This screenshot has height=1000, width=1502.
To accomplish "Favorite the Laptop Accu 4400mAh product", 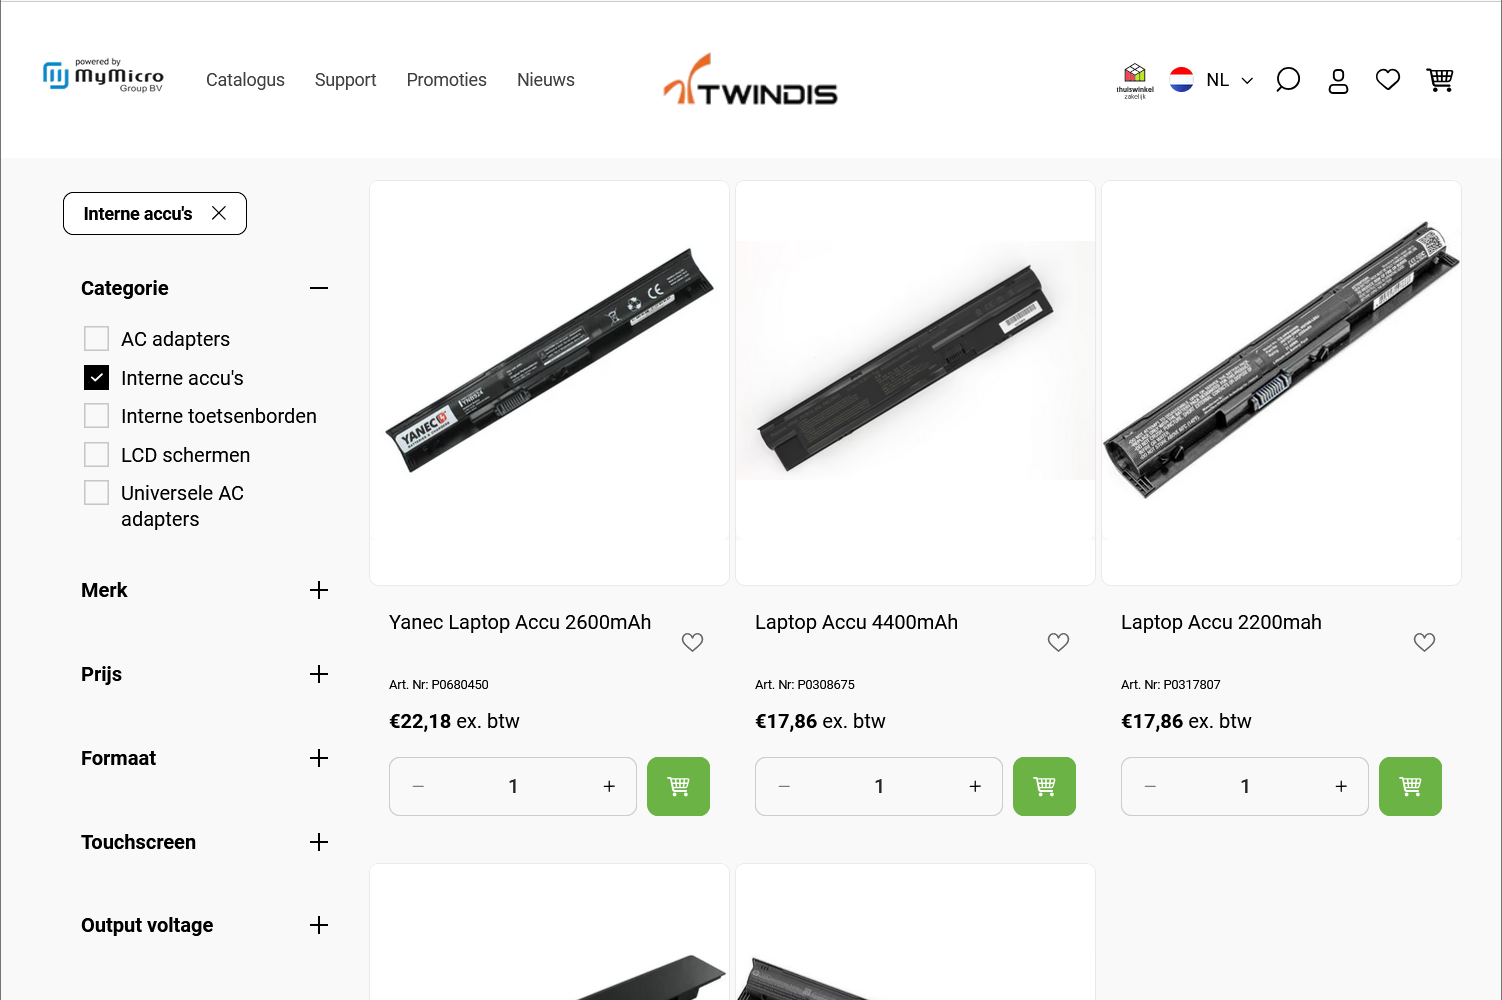I will (1058, 642).
